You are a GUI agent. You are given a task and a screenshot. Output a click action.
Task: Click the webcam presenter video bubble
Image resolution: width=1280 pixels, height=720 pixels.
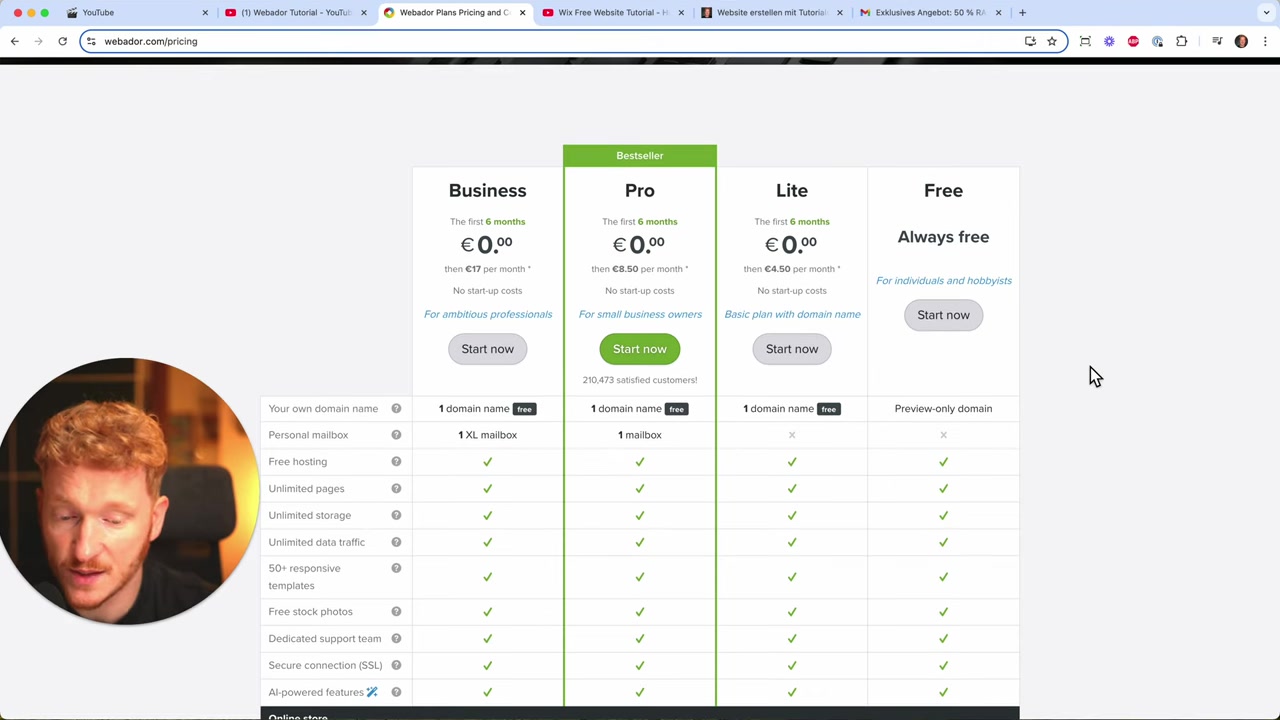click(x=128, y=491)
